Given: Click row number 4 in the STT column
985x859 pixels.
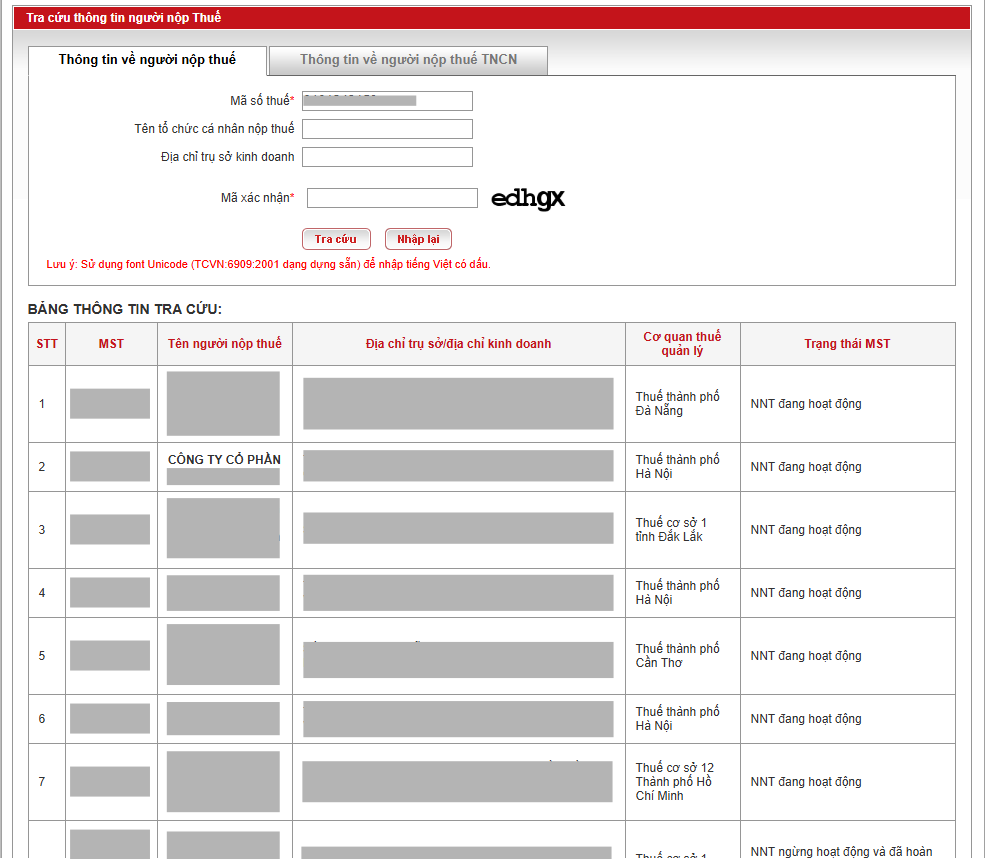Looking at the screenshot, I should 42,593.
